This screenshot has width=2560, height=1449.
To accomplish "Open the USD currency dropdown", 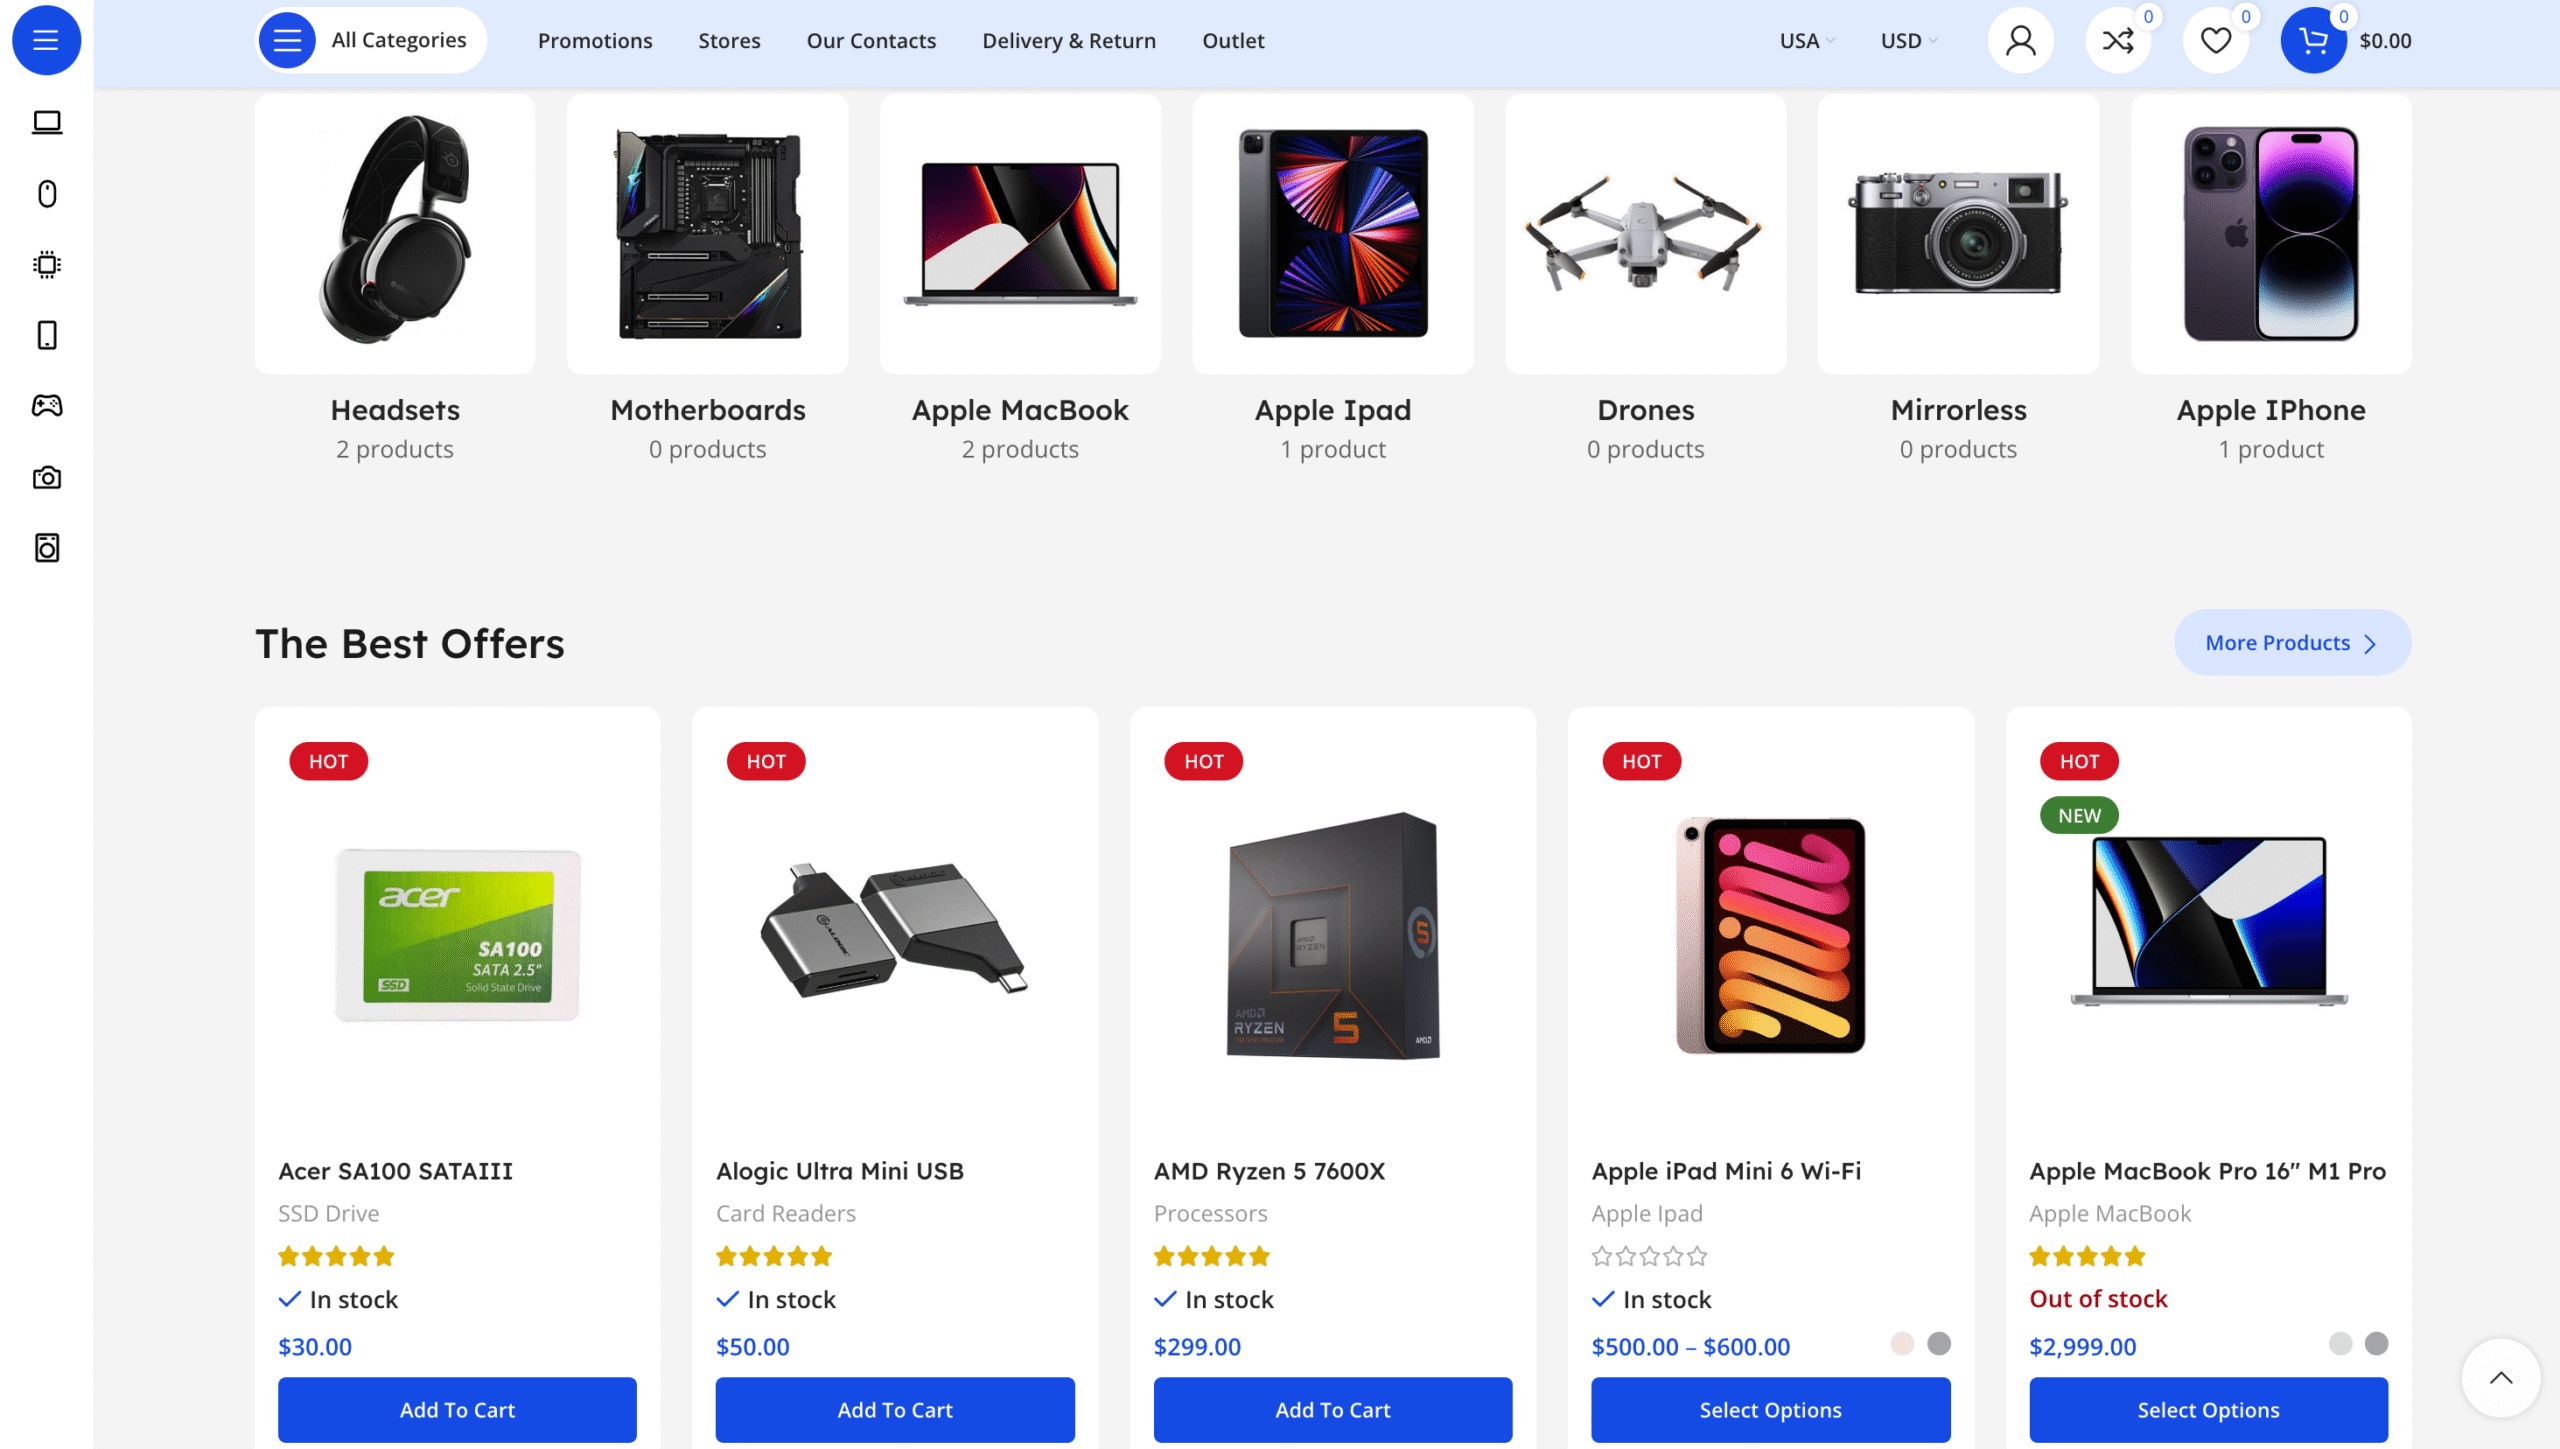I will [x=1908, y=41].
